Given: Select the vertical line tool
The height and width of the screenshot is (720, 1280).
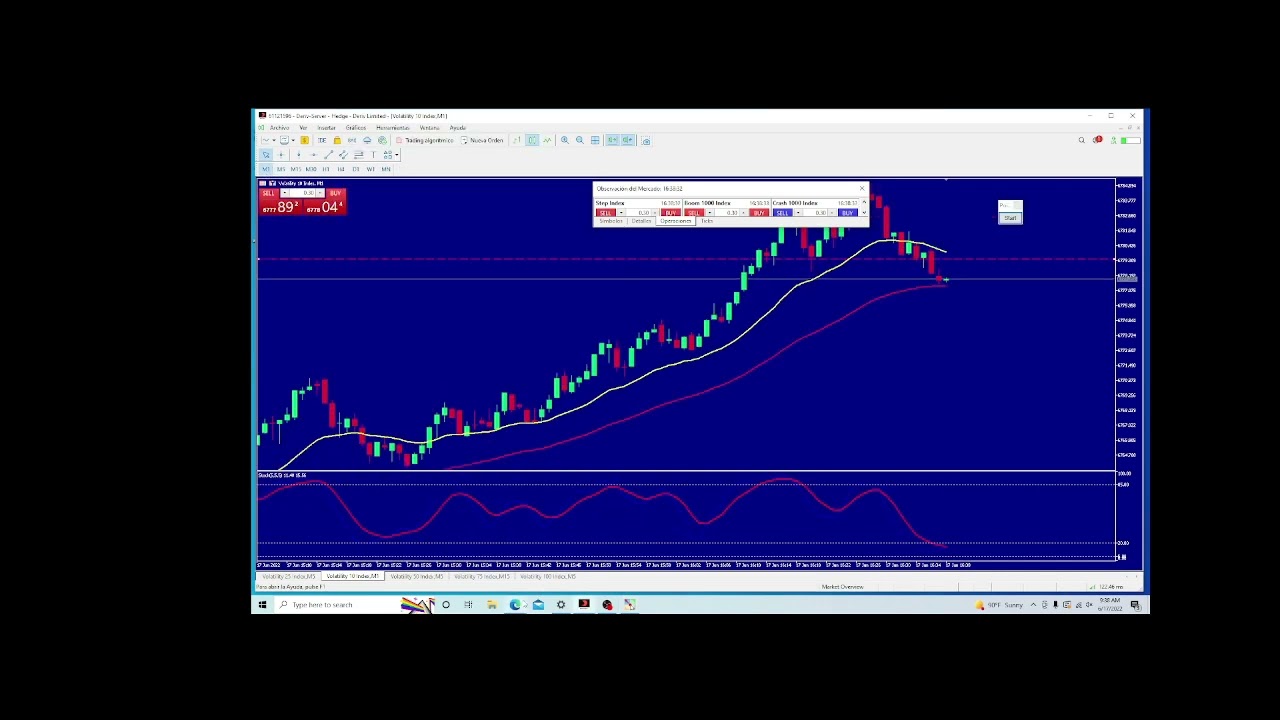Looking at the screenshot, I should 298,155.
